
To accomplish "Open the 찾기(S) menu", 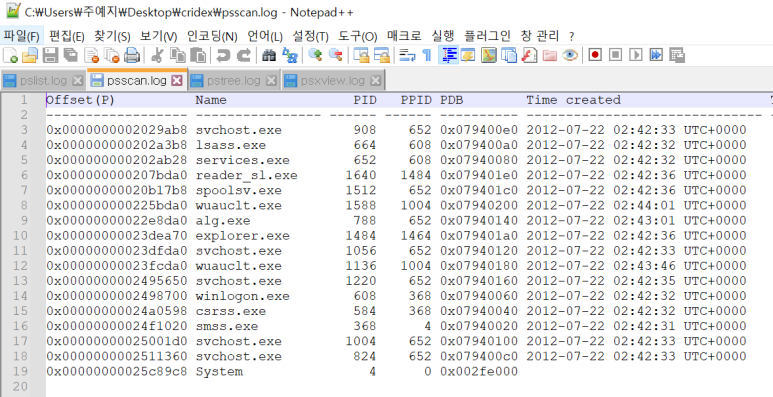I will pyautogui.click(x=112, y=36).
